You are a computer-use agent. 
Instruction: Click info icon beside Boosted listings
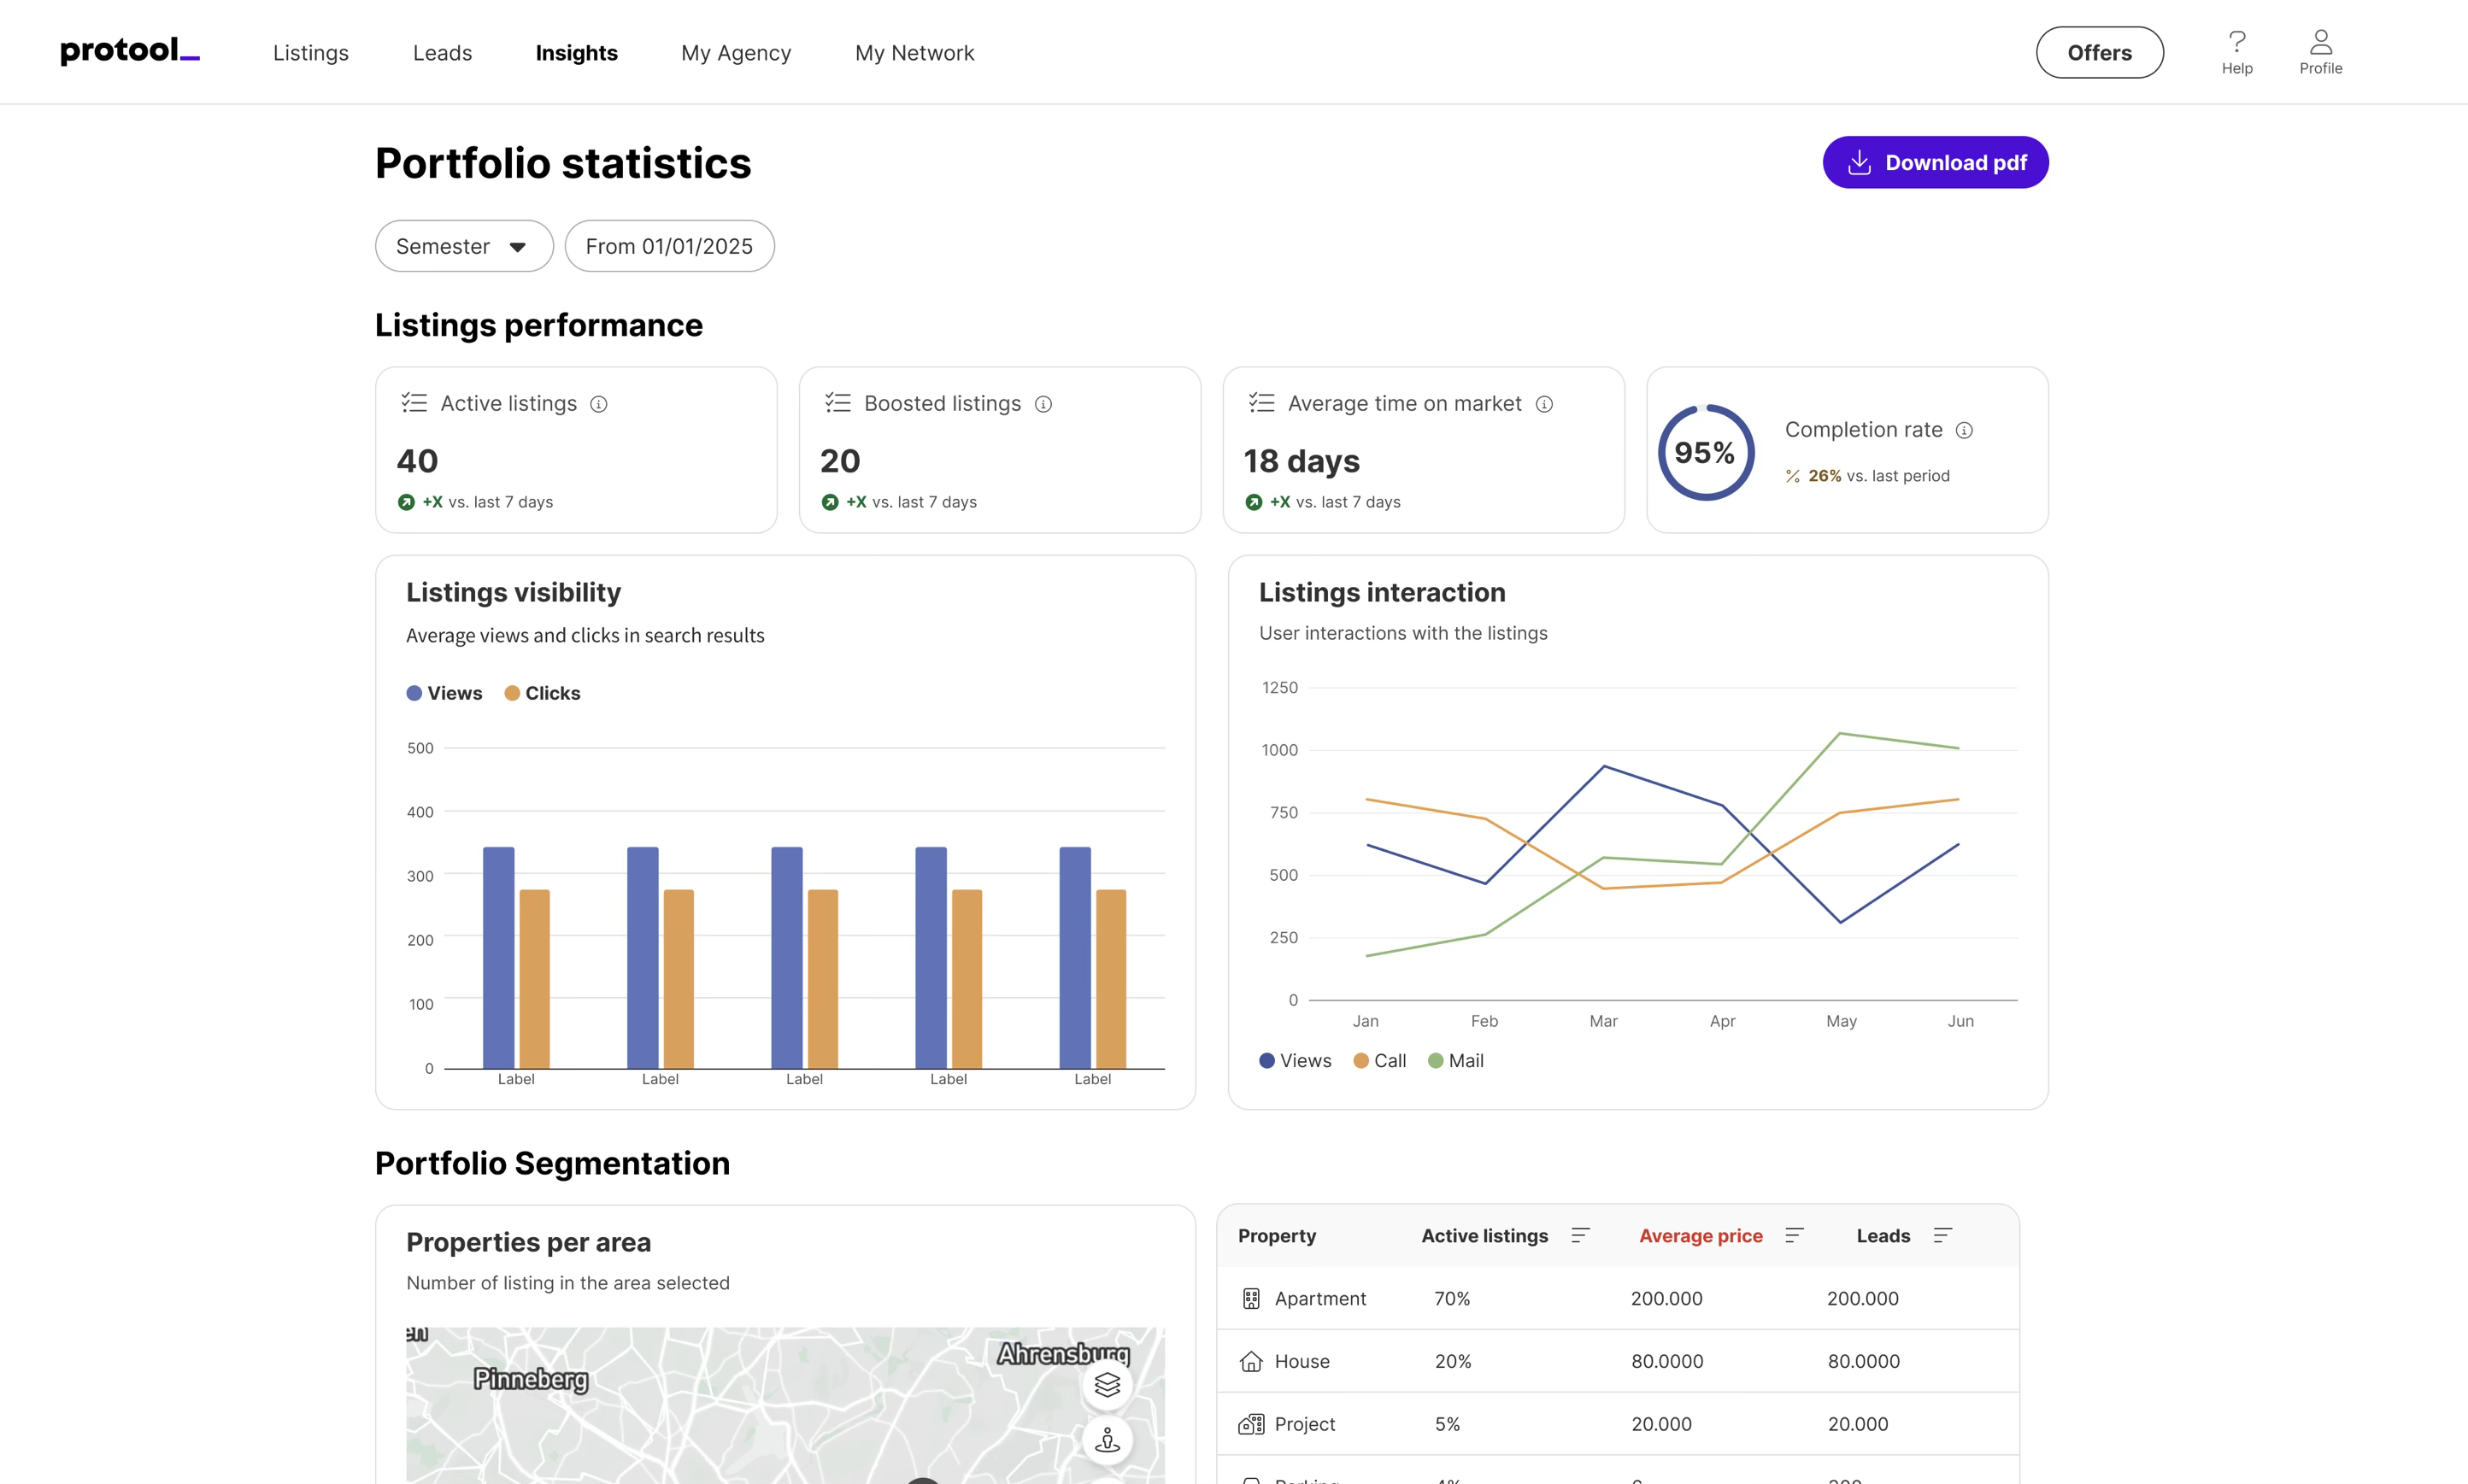[x=1043, y=404]
